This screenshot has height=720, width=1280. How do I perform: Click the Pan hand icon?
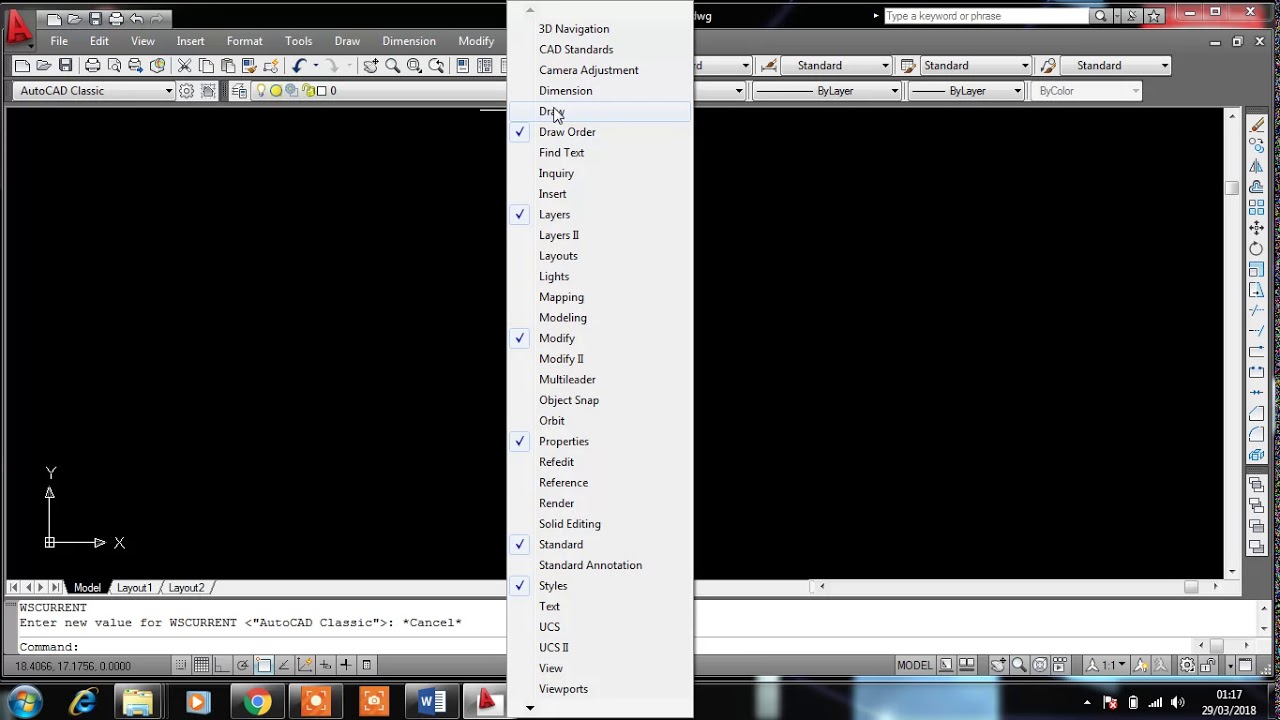click(370, 65)
